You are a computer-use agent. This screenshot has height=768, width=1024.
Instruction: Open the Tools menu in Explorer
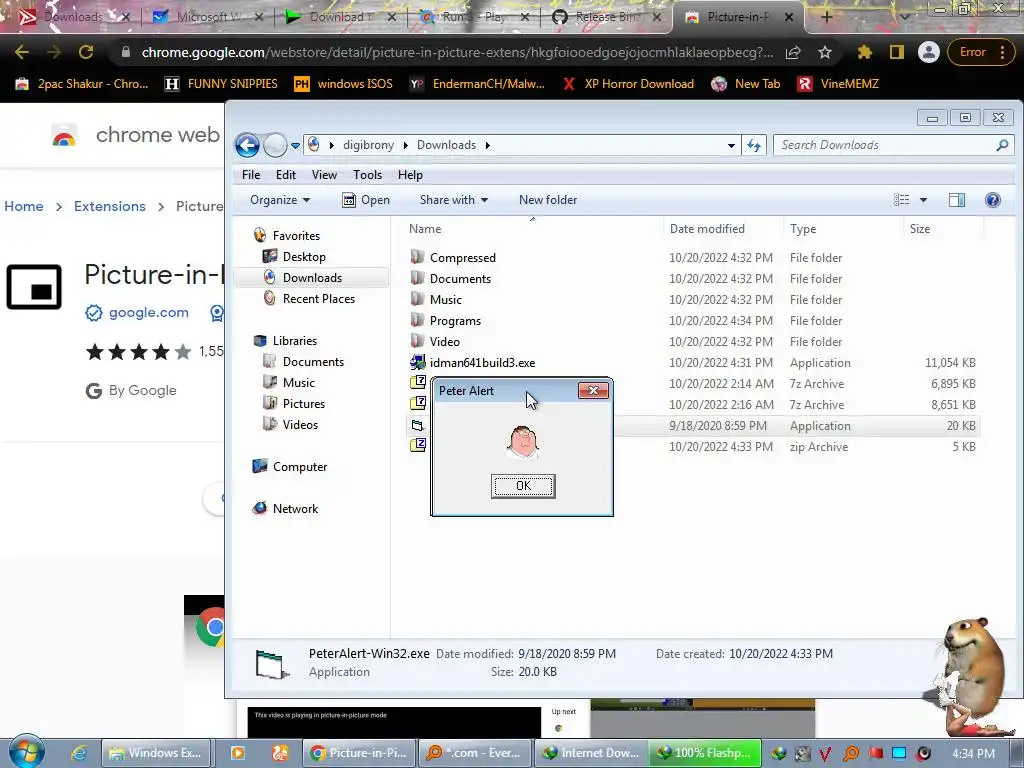(367, 175)
